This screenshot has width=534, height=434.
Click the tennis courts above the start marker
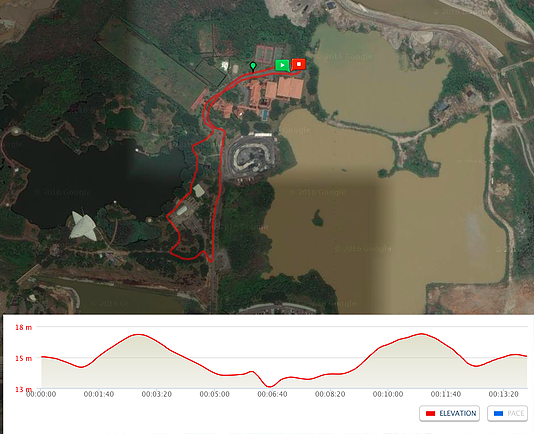(x=269, y=53)
